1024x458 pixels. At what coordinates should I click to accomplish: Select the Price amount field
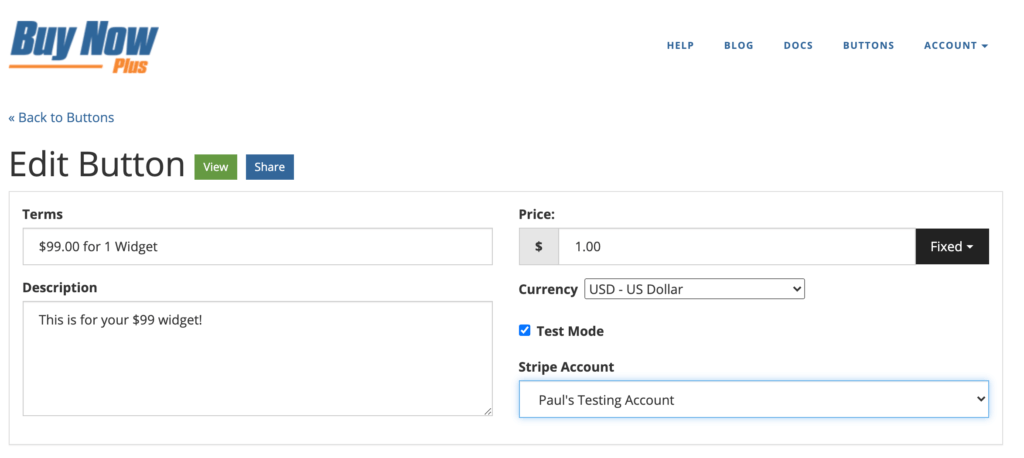(736, 246)
